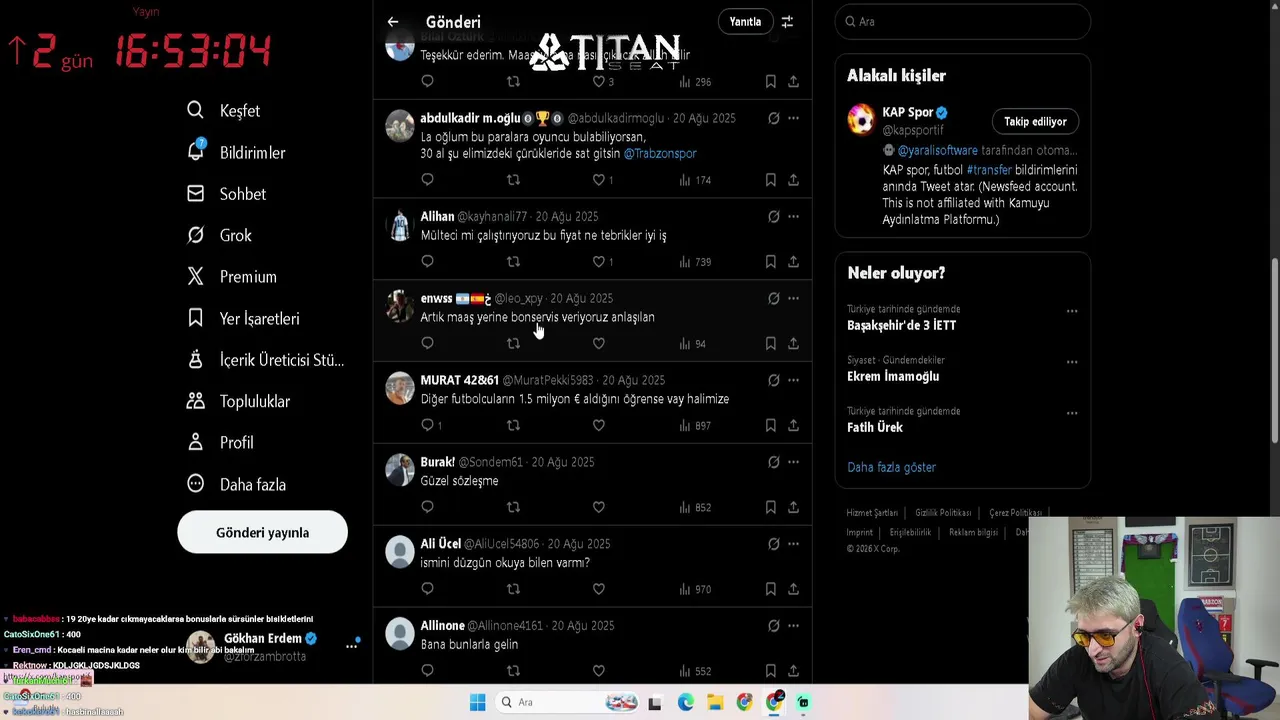The height and width of the screenshot is (720, 1280).
Task: Open the Gizlilik Politikası footer link
Action: [x=943, y=513]
